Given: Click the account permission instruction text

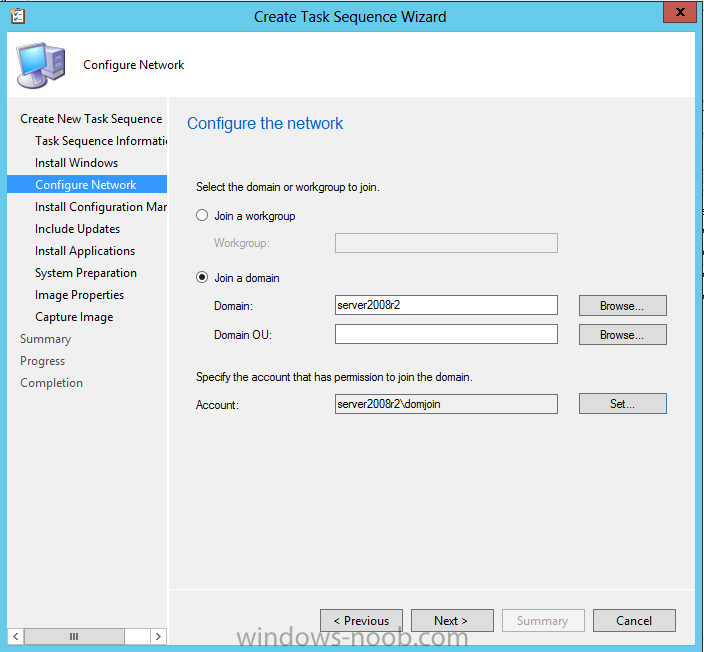Looking at the screenshot, I should [334, 377].
